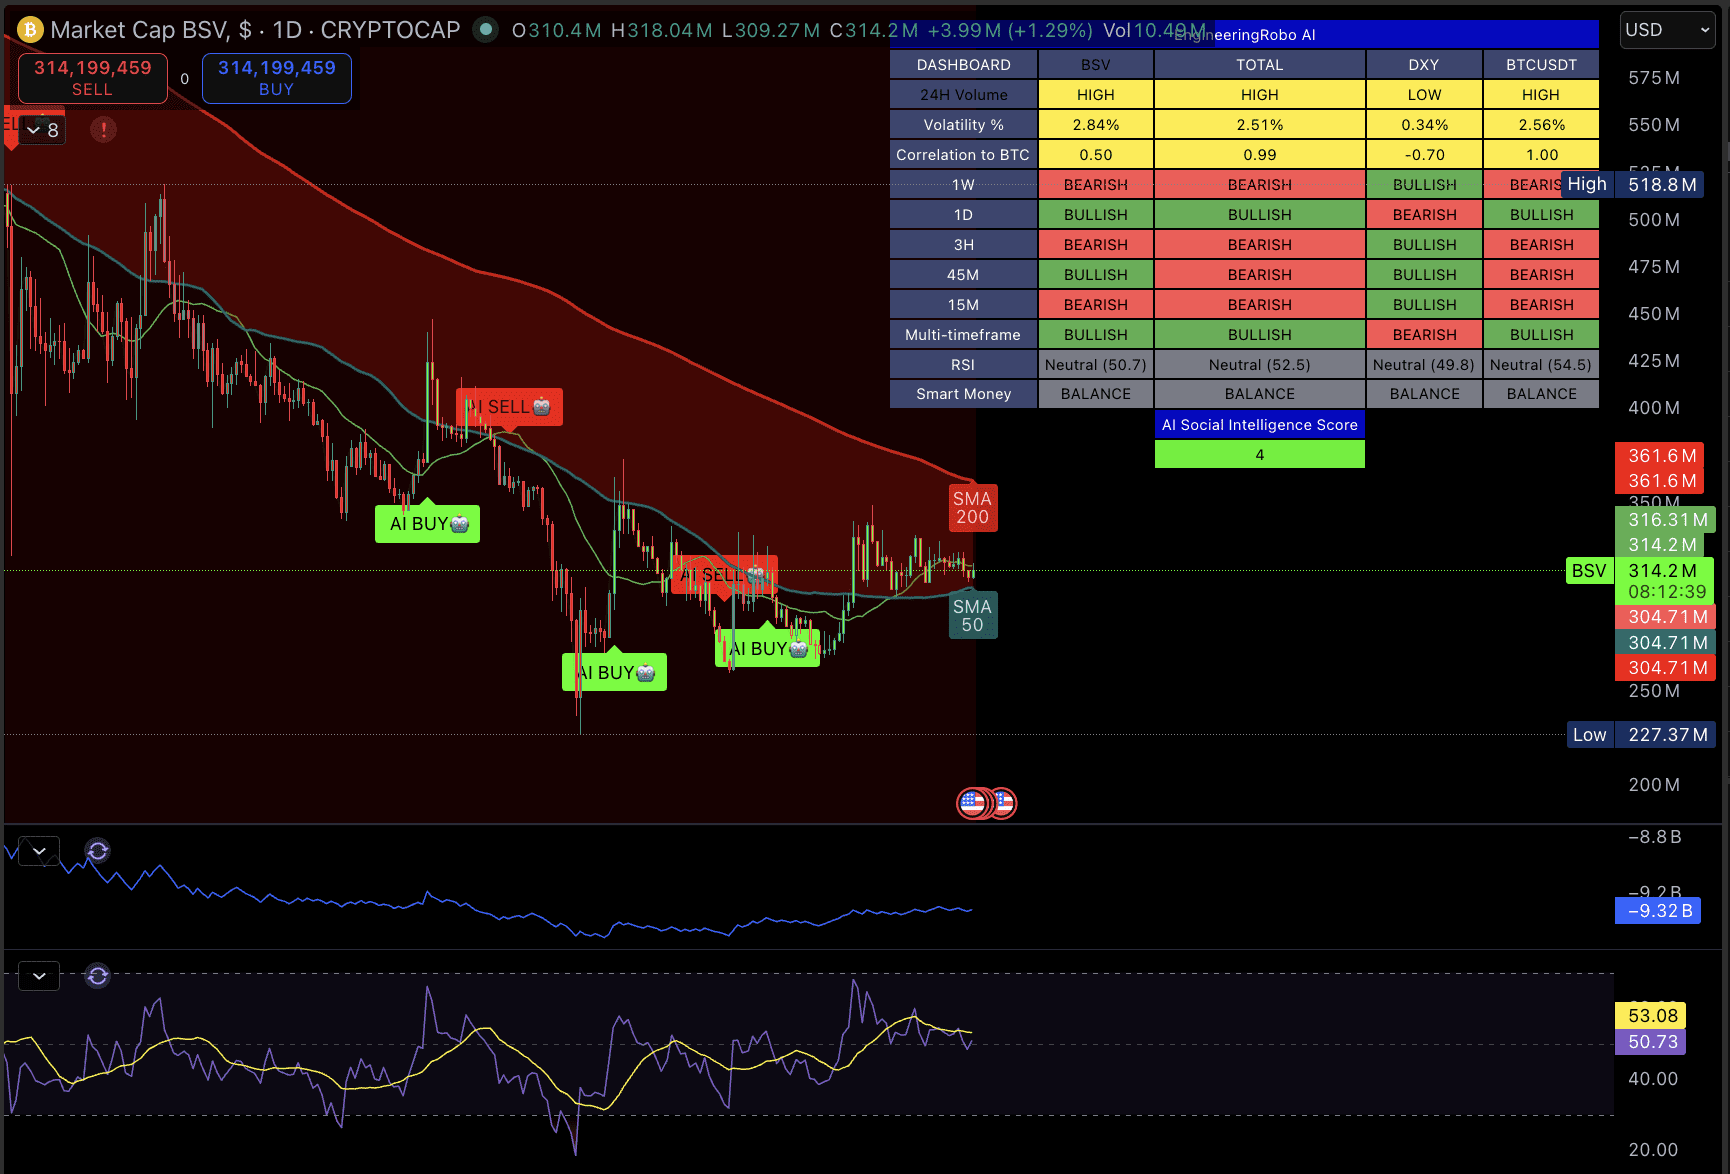
Task: Click the US flag economic event icons
Action: (x=986, y=803)
